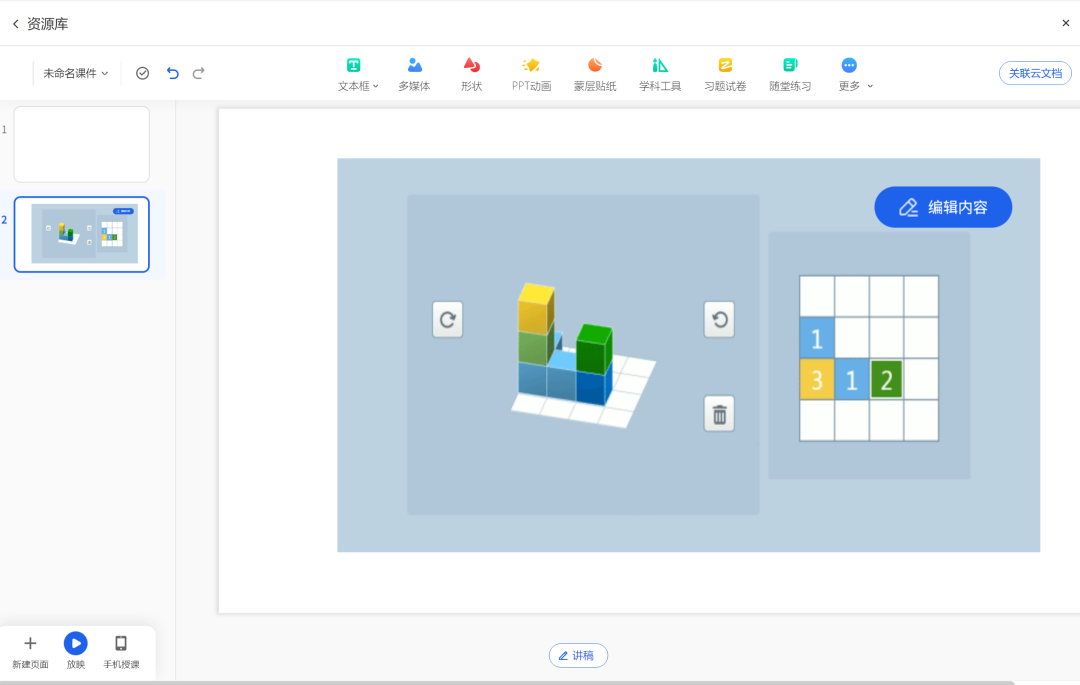The height and width of the screenshot is (685, 1080).
Task: Open the 蒙层贴纸 sticker tool
Action: tap(594, 74)
